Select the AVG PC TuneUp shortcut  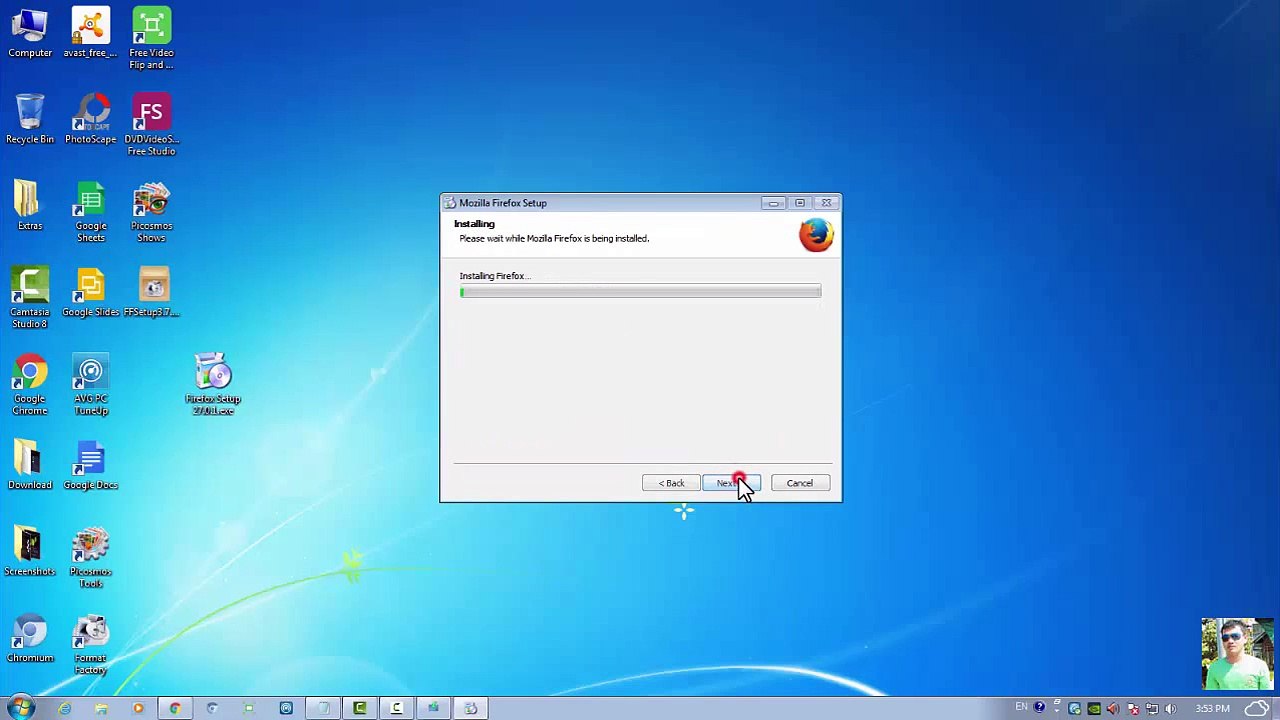[90, 385]
